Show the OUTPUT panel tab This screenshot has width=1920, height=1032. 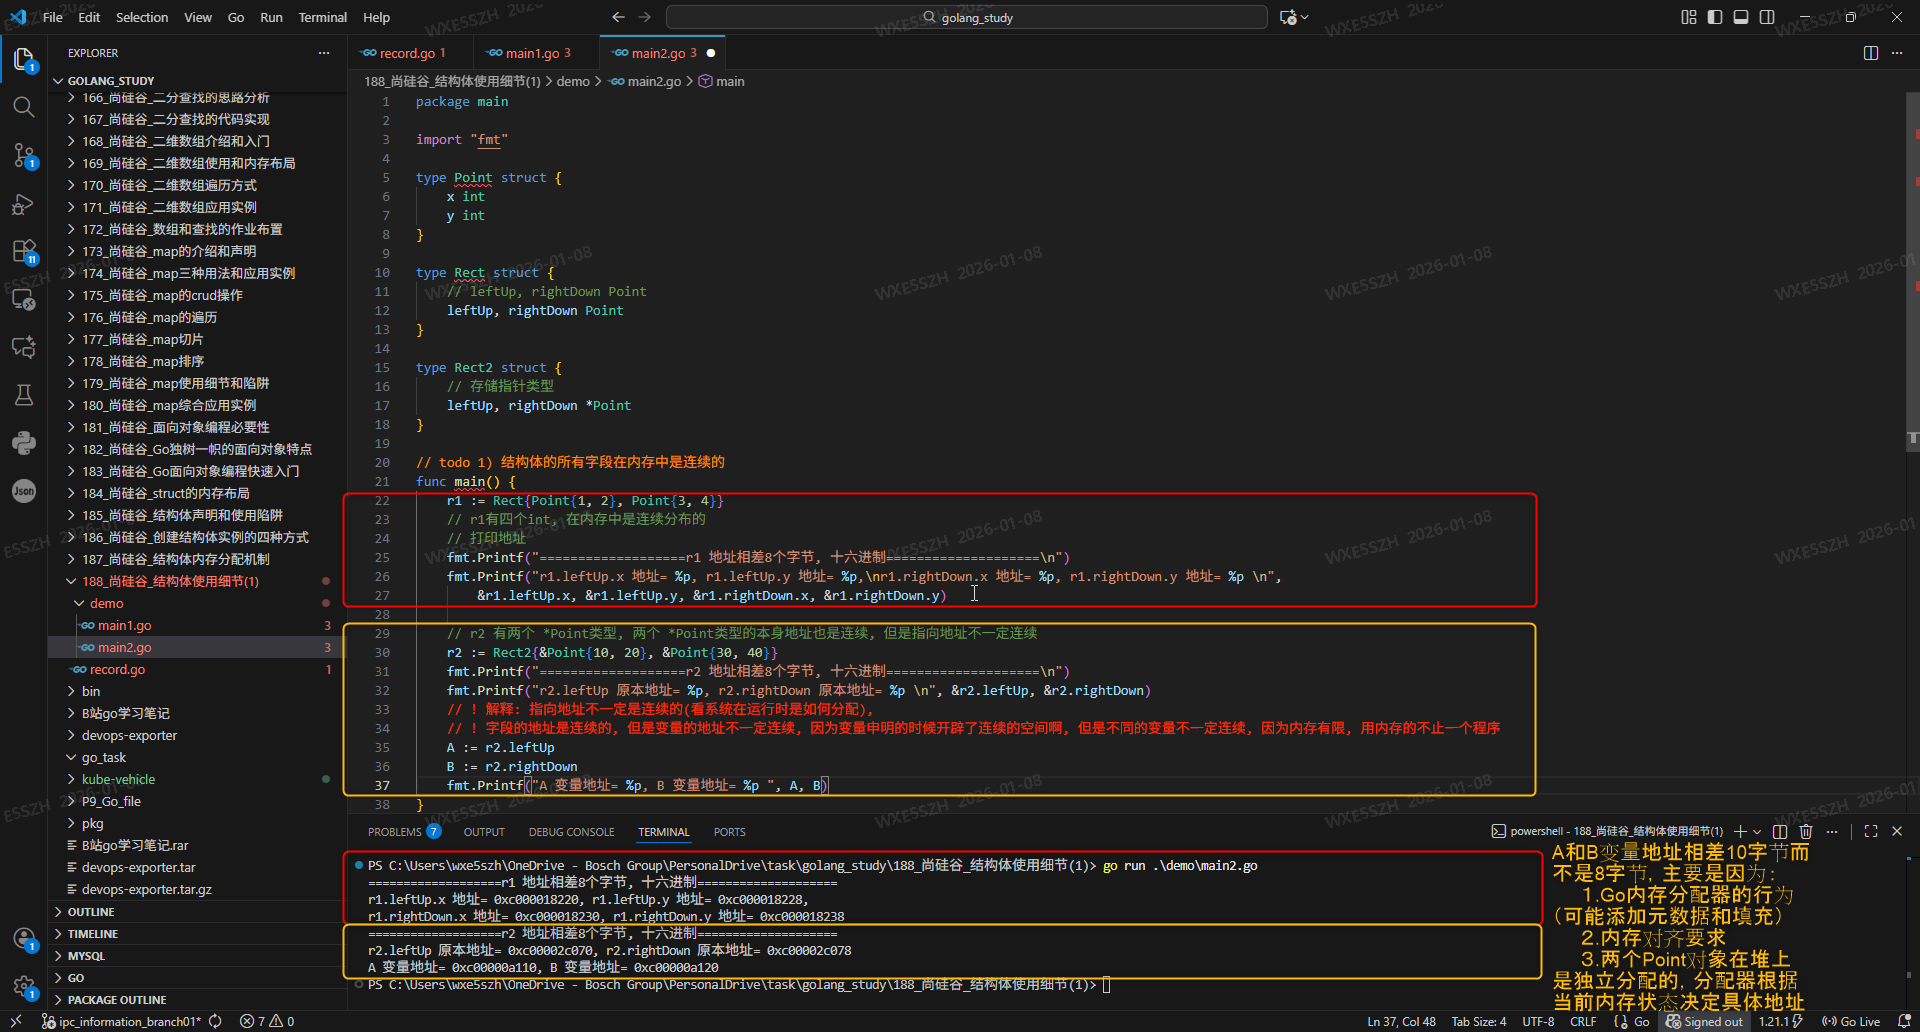(484, 832)
